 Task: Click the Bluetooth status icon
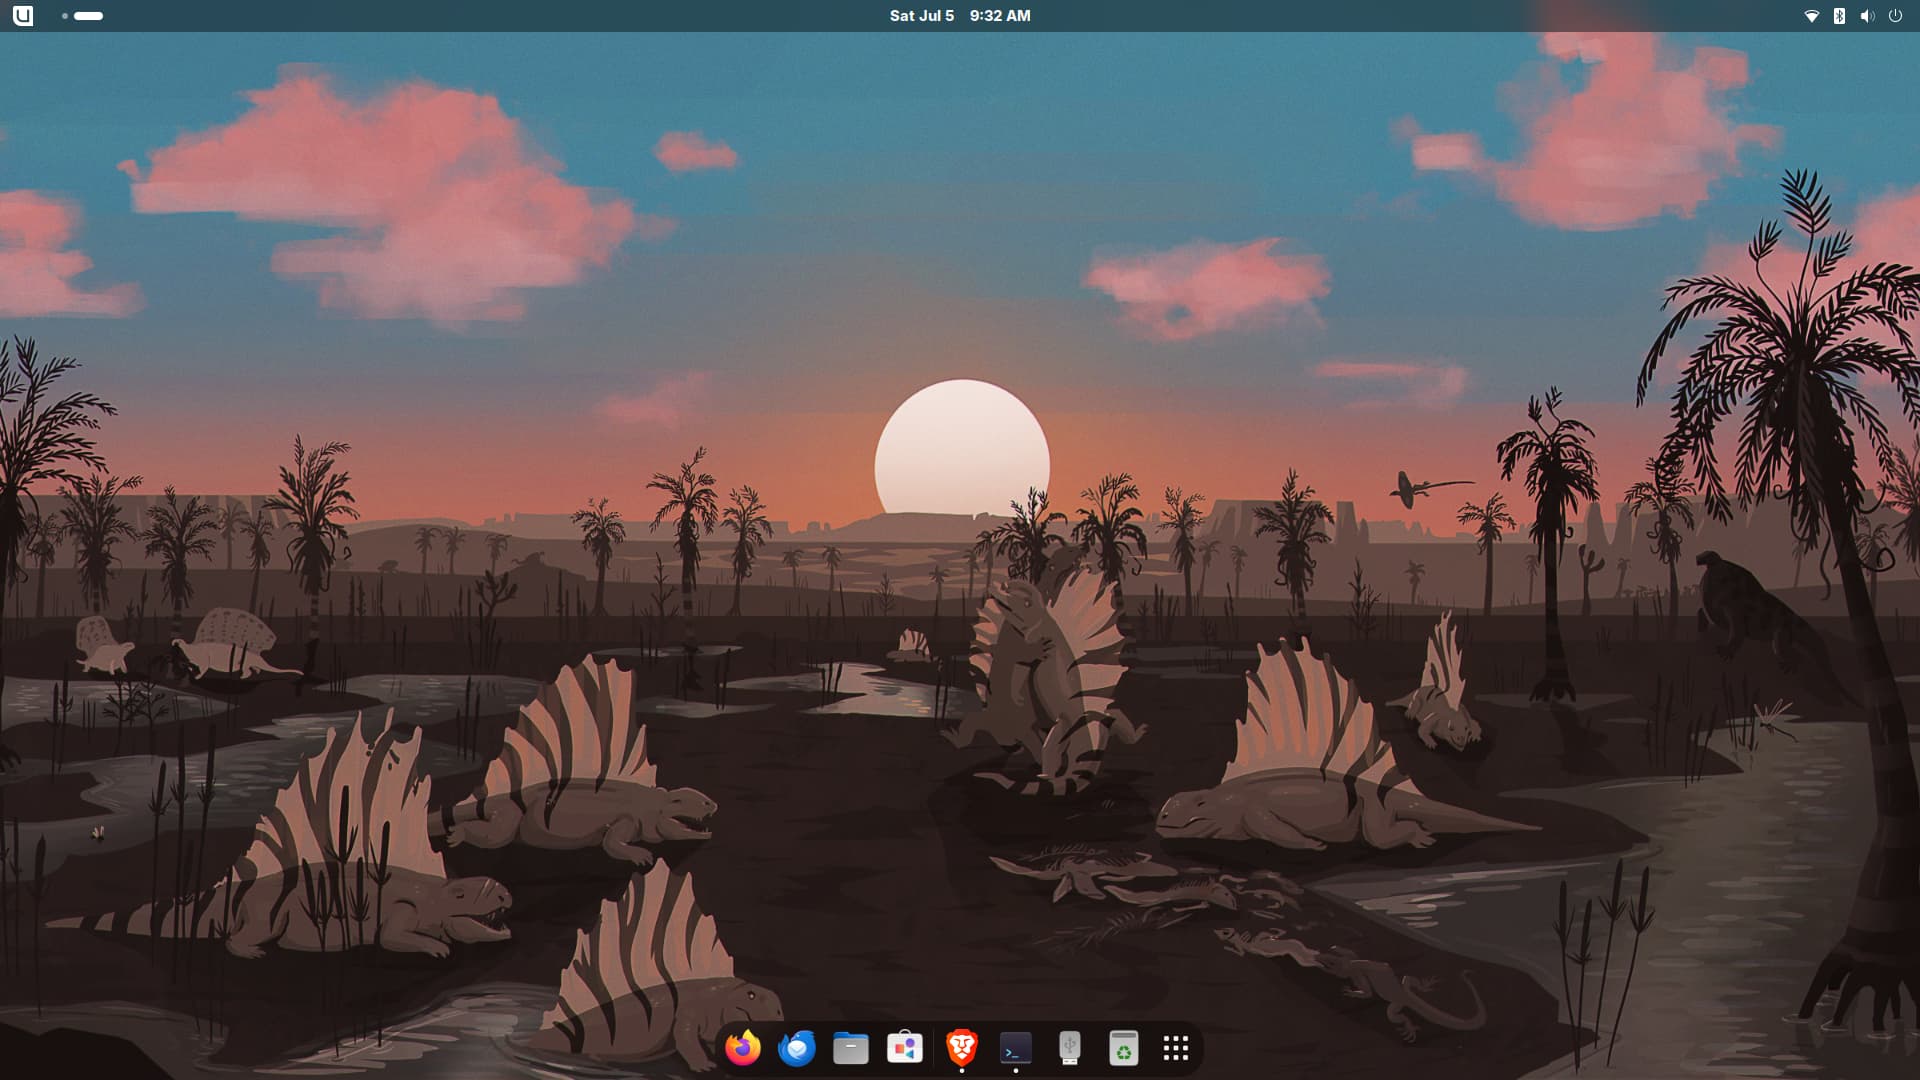coord(1839,16)
